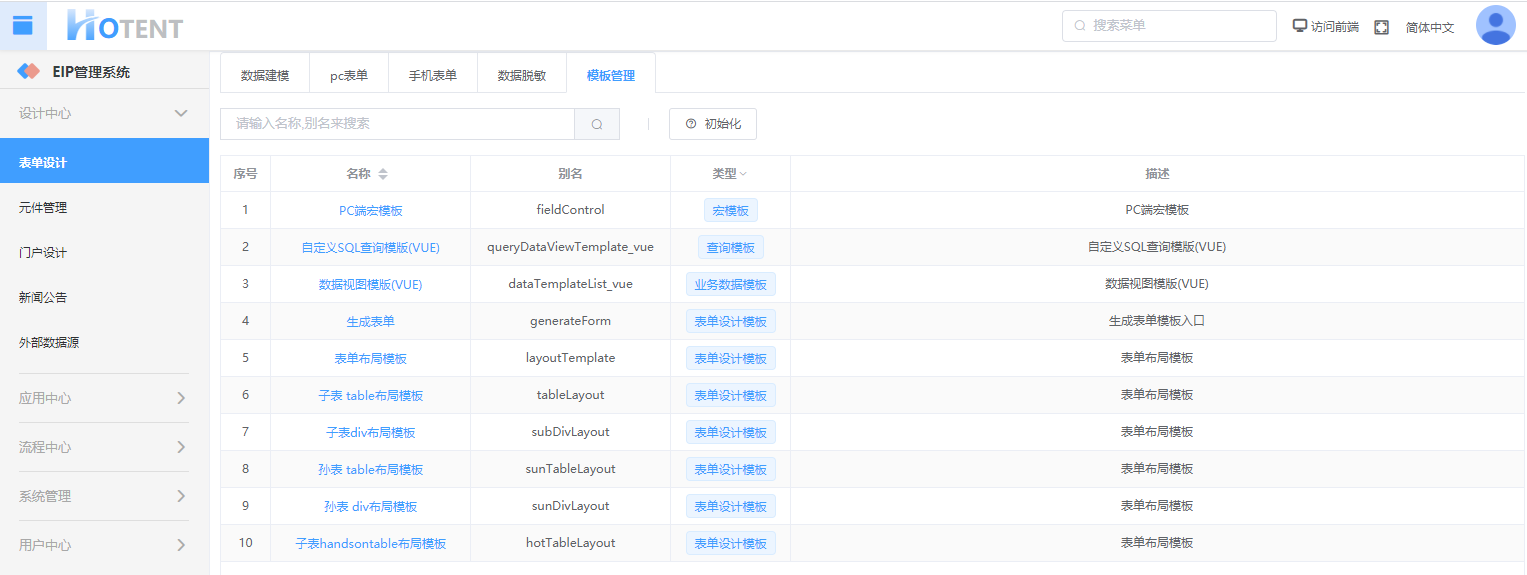The image size is (1527, 575).
Task: Open the user avatar menu
Action: 1495,26
